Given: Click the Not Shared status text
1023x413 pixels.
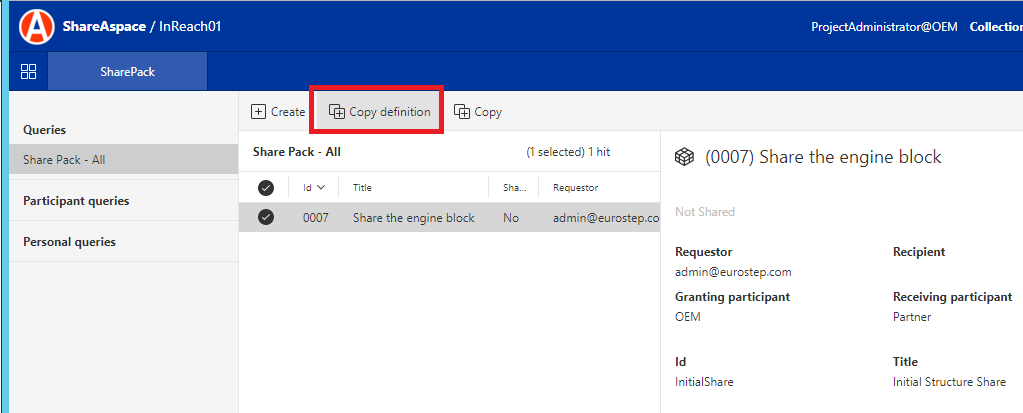Looking at the screenshot, I should point(705,211).
